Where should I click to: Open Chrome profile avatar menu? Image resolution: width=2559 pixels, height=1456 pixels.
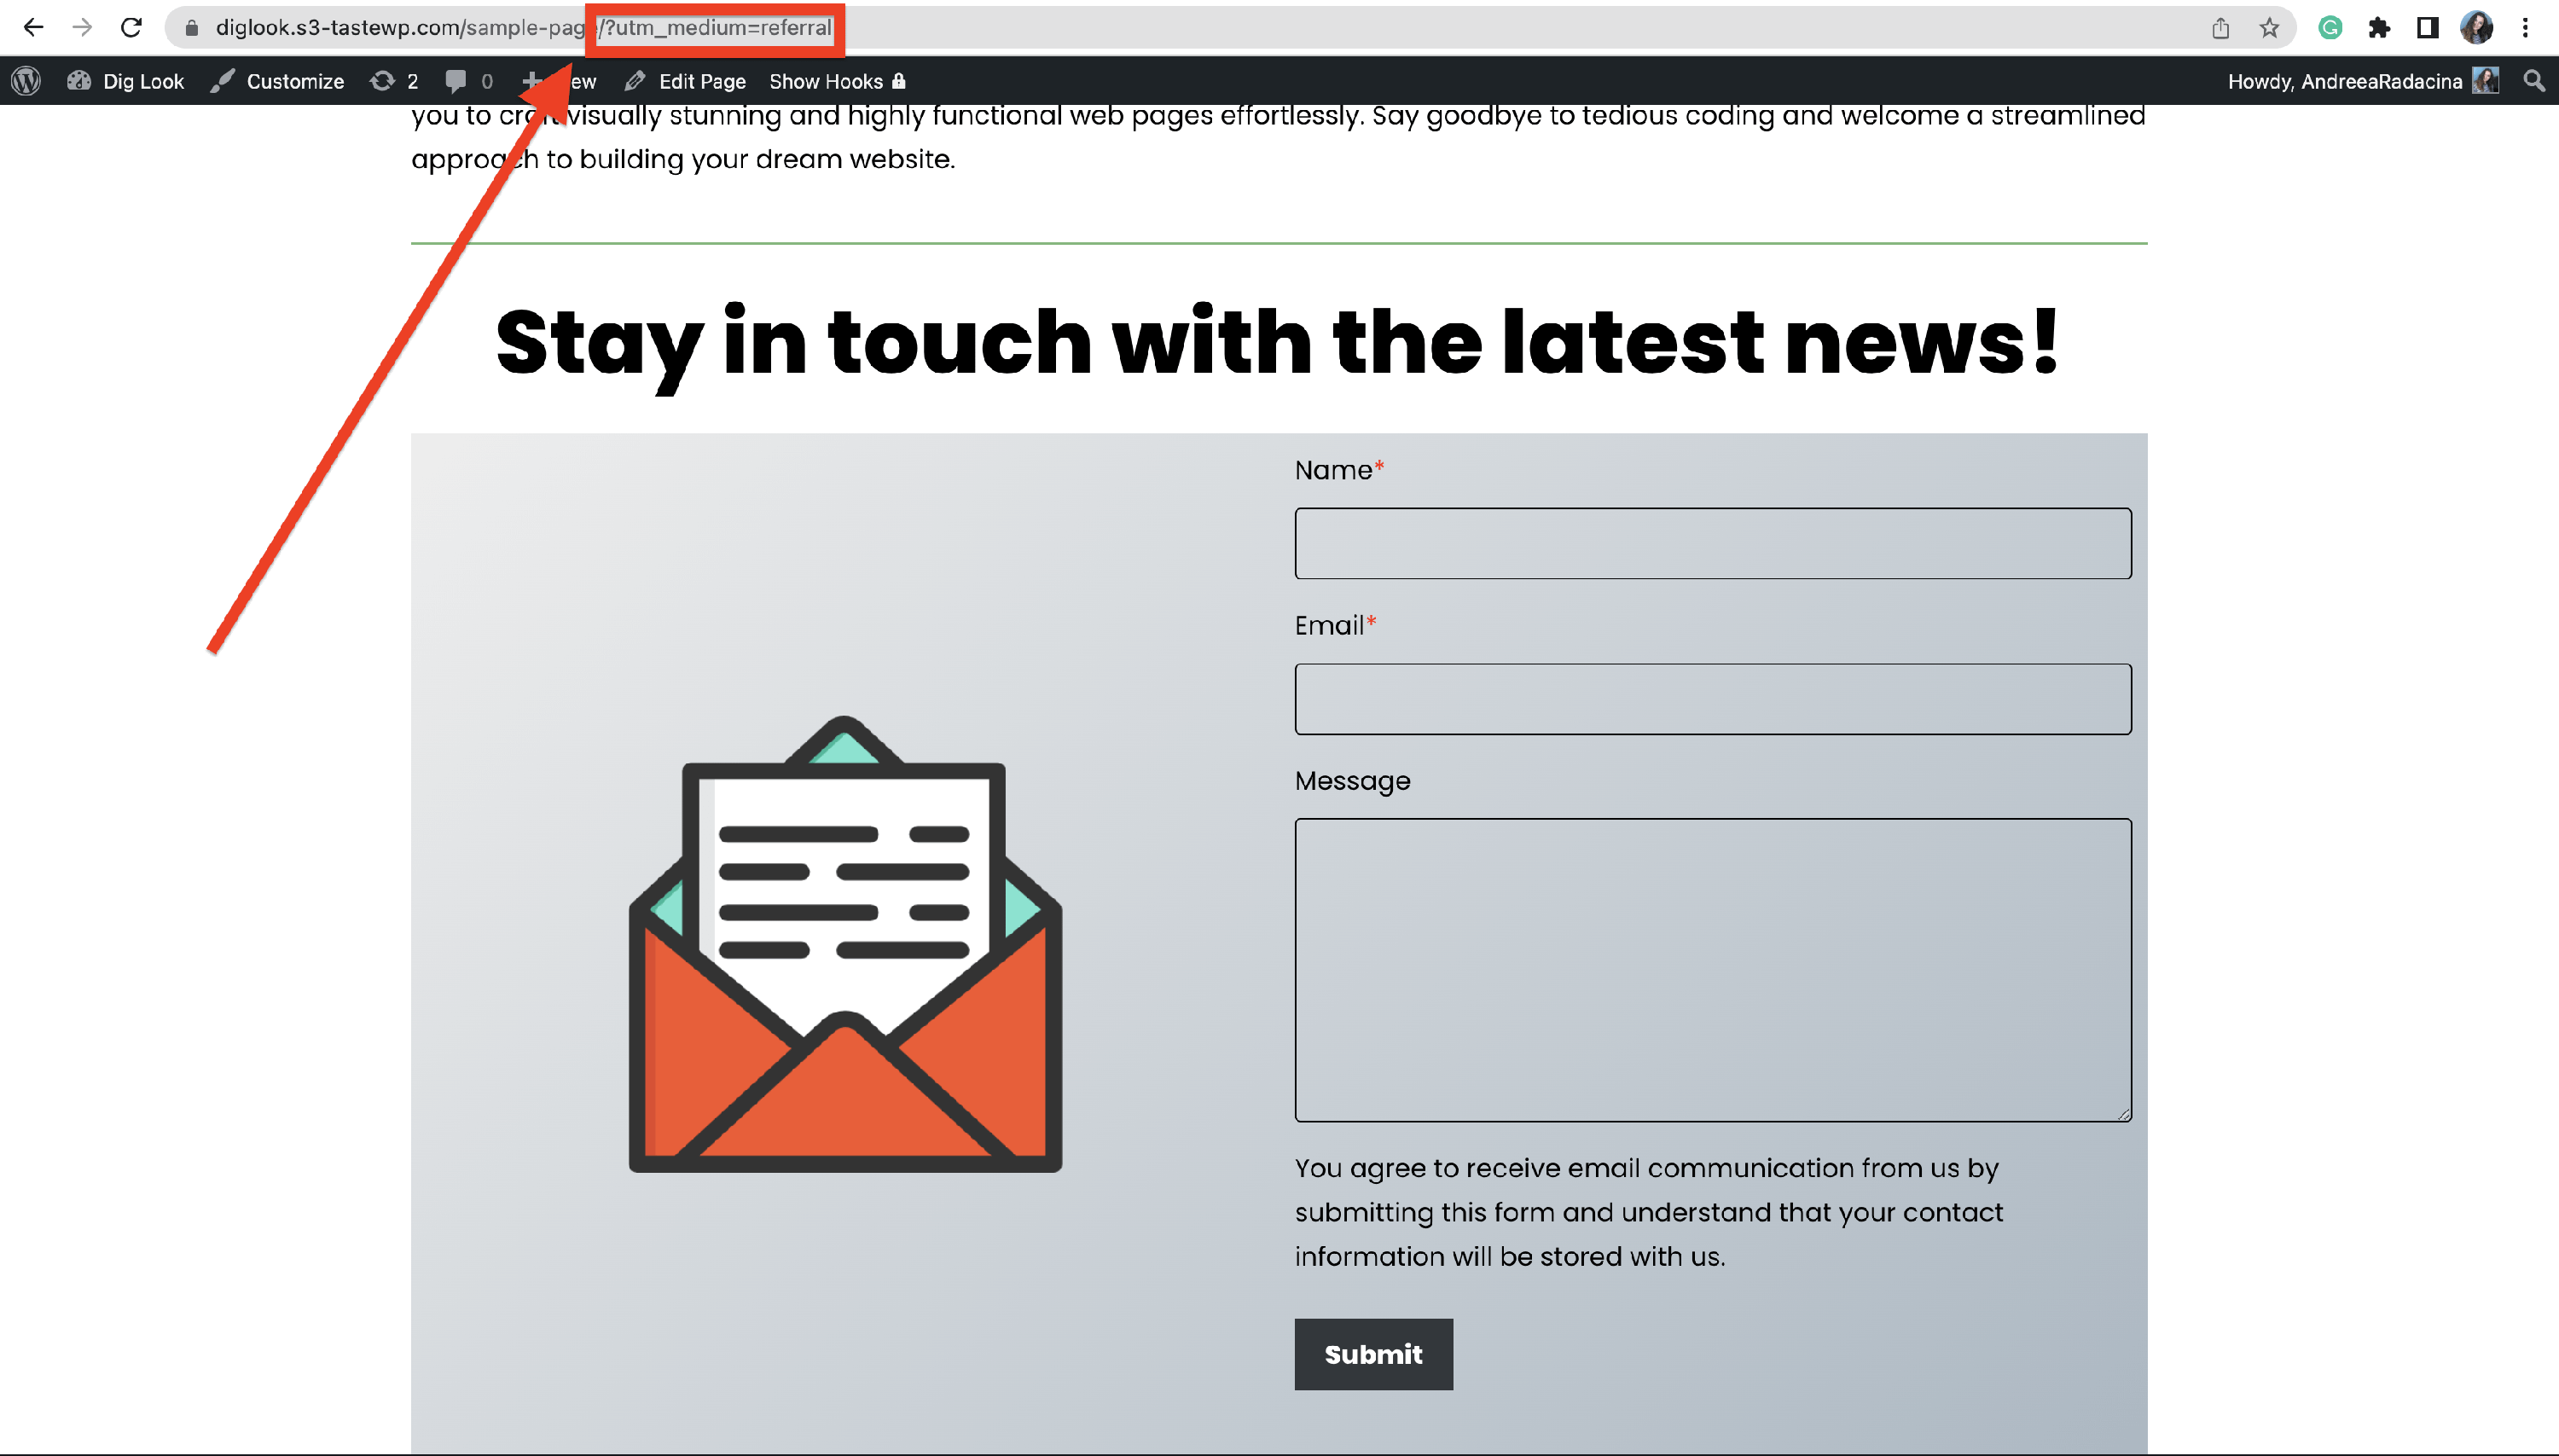pos(2476,28)
